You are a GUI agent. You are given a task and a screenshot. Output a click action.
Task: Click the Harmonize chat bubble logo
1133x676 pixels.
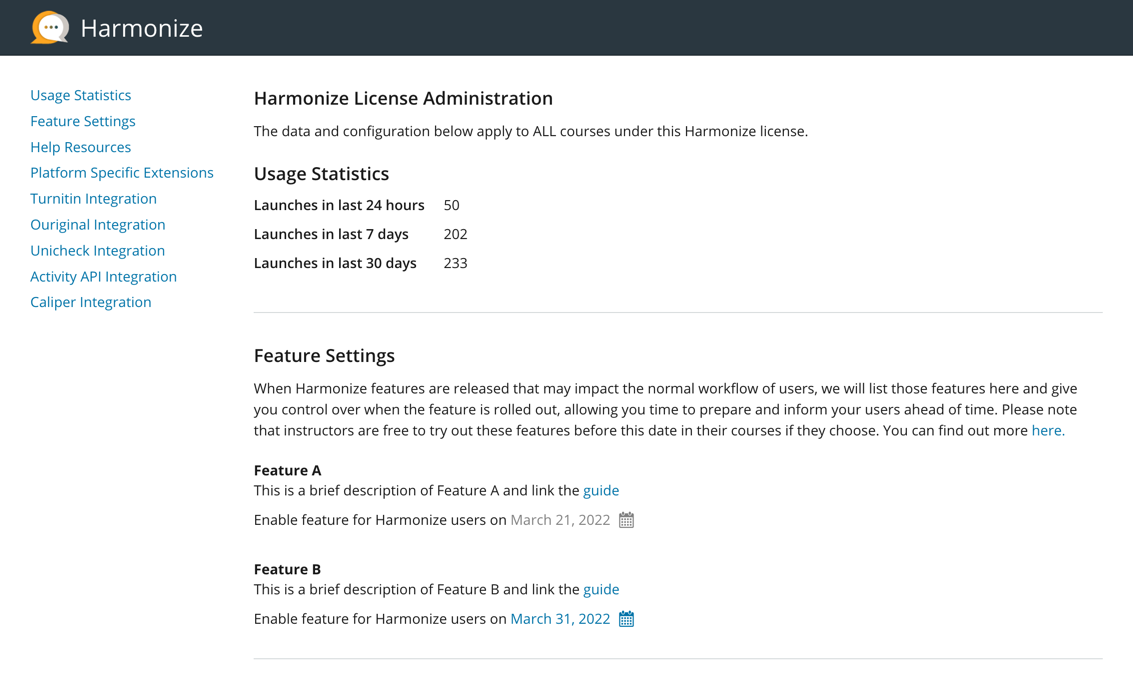[x=50, y=28]
